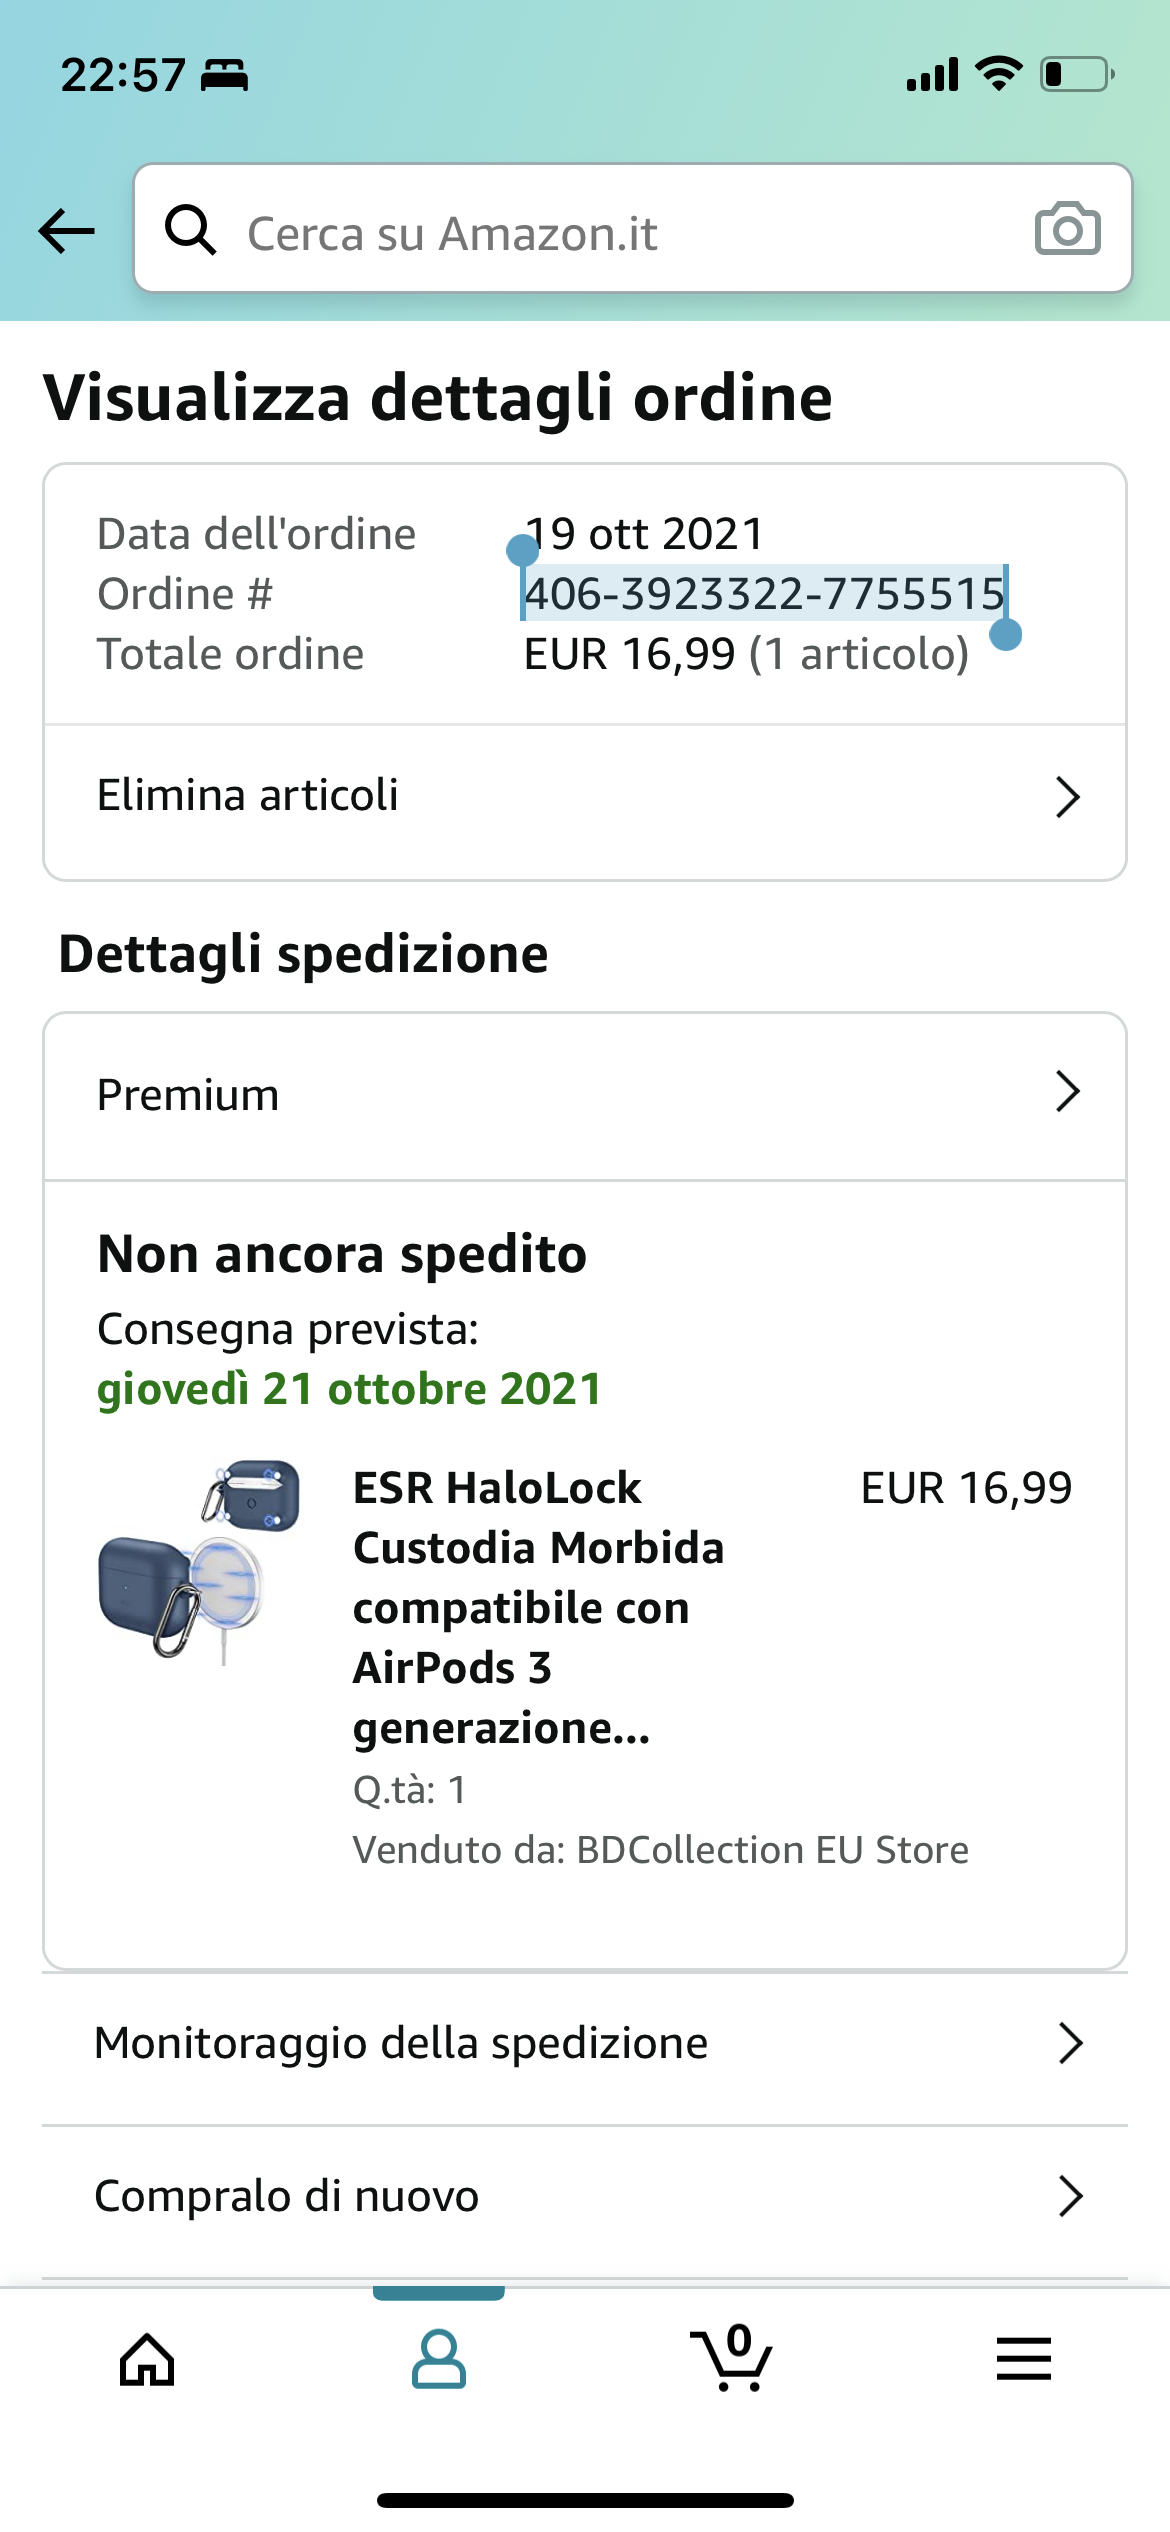Tap the Wi-Fi status icon
This screenshot has height=2532, width=1170.
point(998,74)
